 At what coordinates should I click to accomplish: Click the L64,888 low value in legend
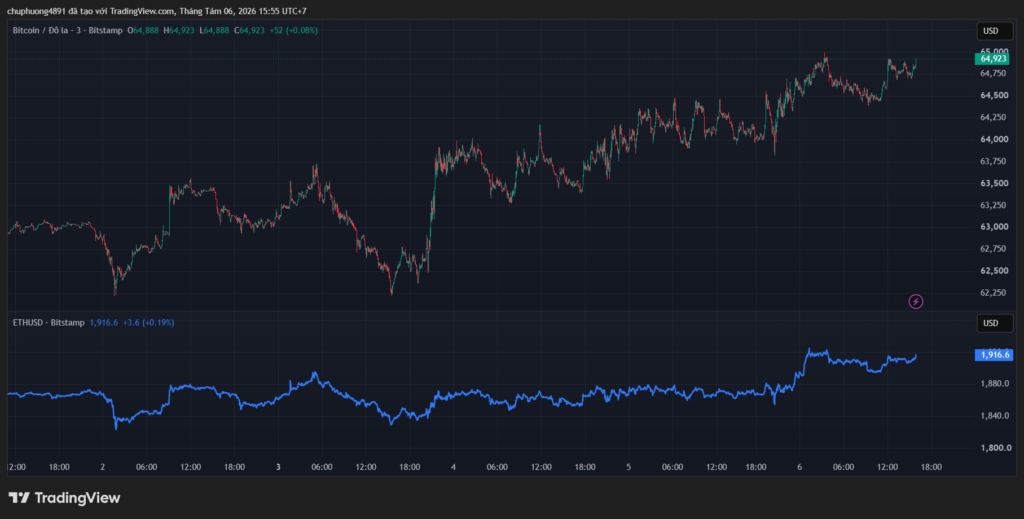point(214,31)
